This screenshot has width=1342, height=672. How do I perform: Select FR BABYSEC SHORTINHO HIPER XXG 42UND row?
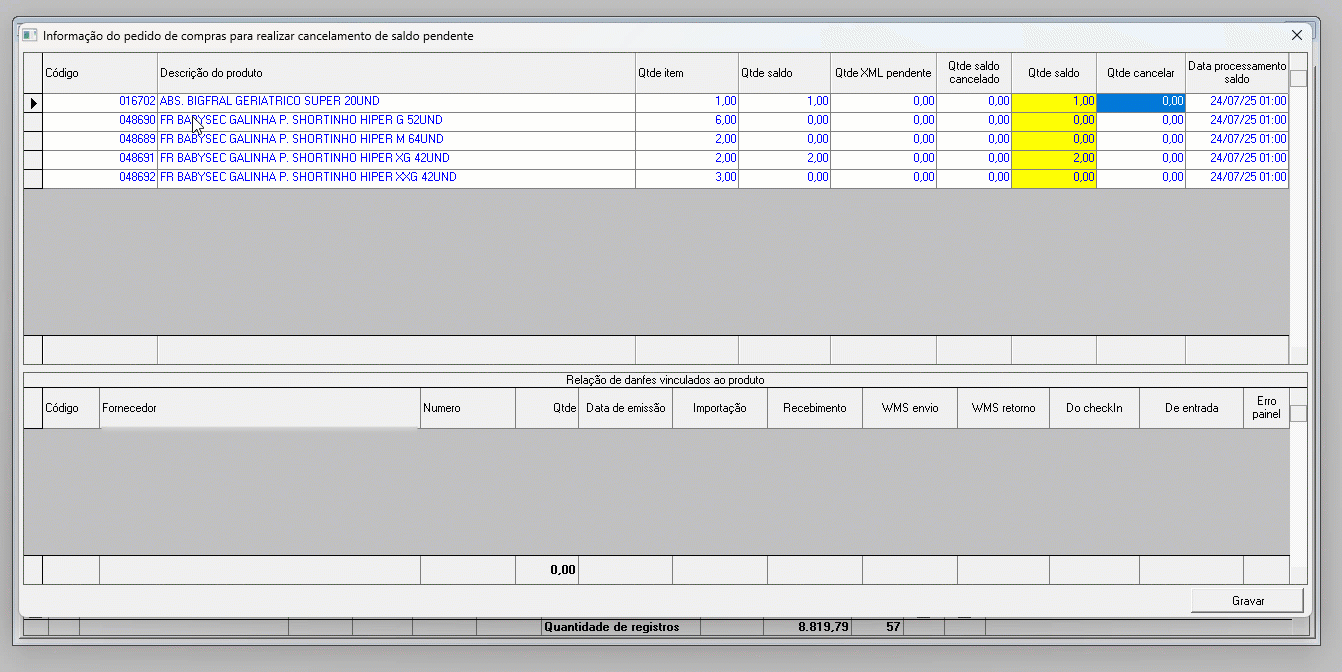[x=396, y=178]
